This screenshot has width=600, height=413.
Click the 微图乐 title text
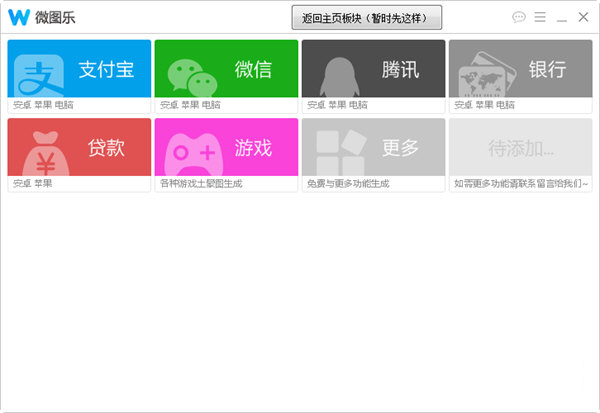[x=55, y=18]
